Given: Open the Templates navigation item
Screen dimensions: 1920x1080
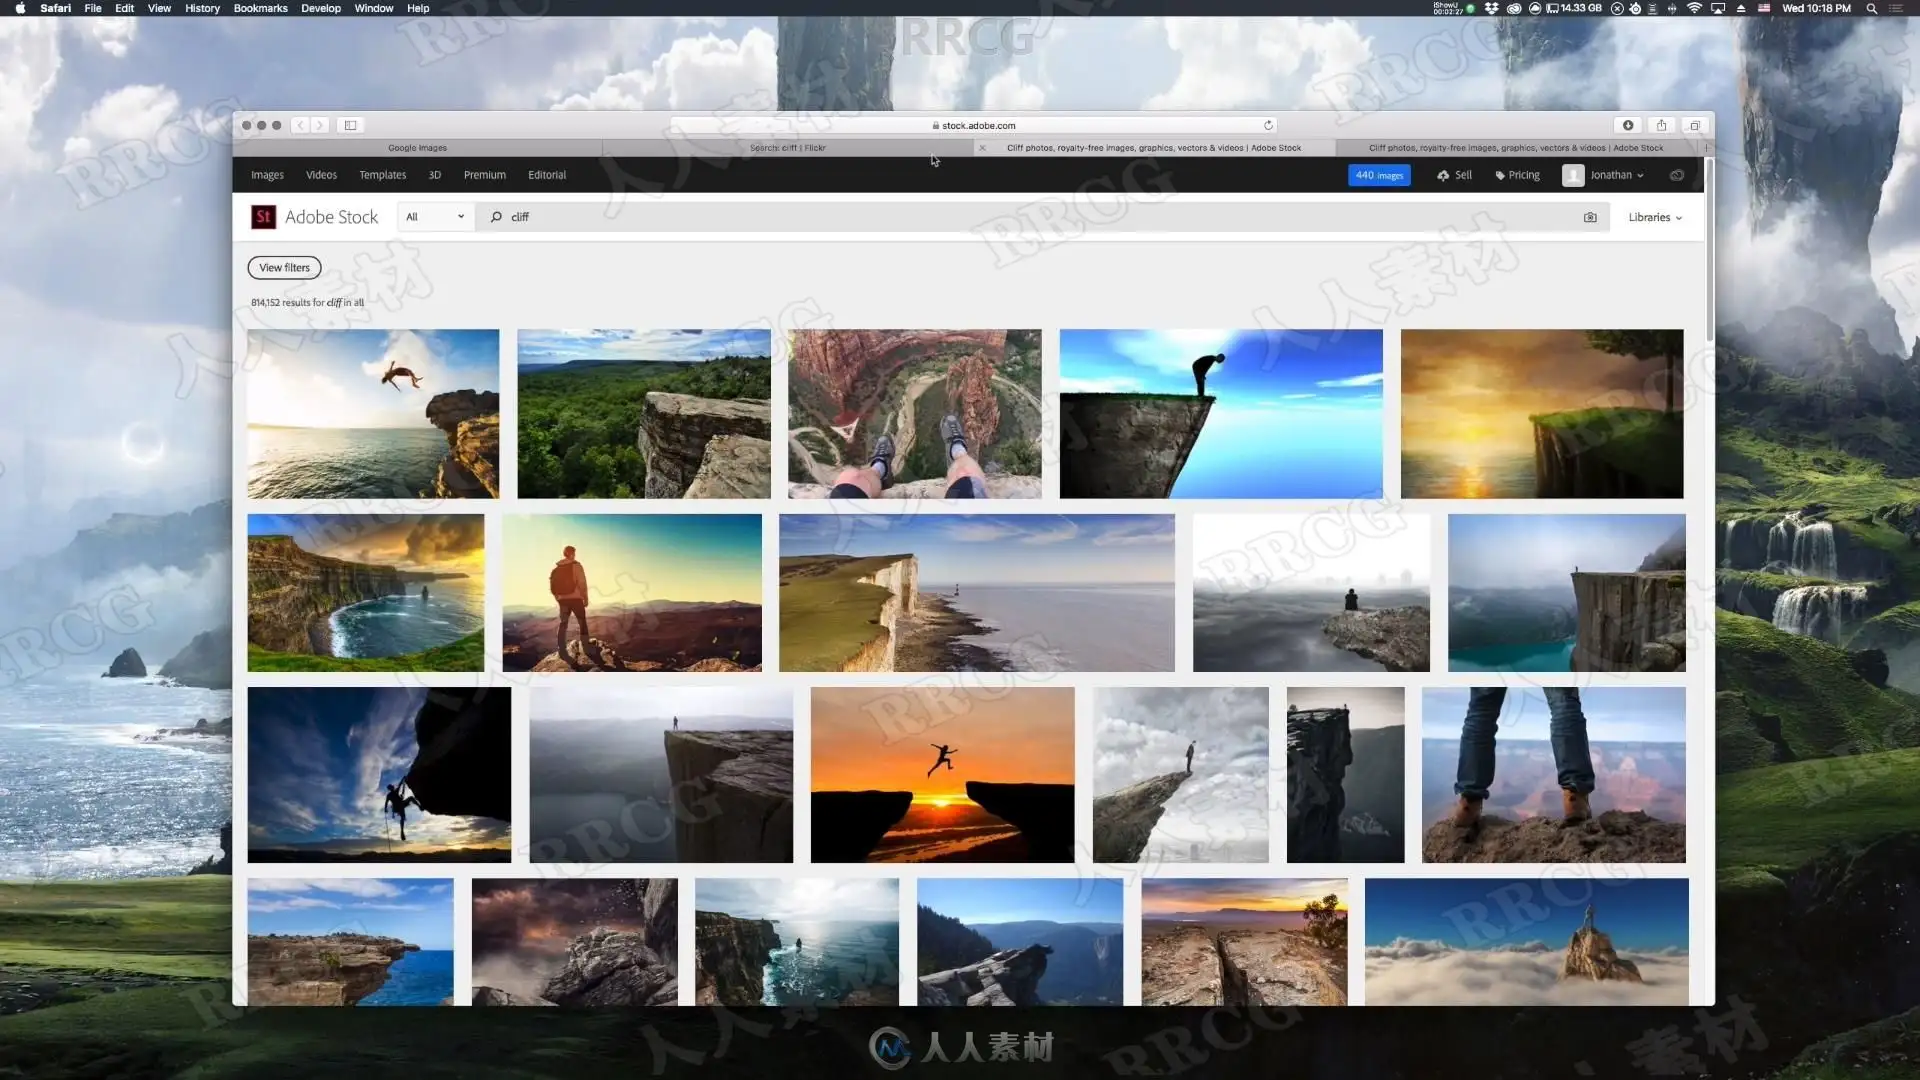Looking at the screenshot, I should click(382, 175).
